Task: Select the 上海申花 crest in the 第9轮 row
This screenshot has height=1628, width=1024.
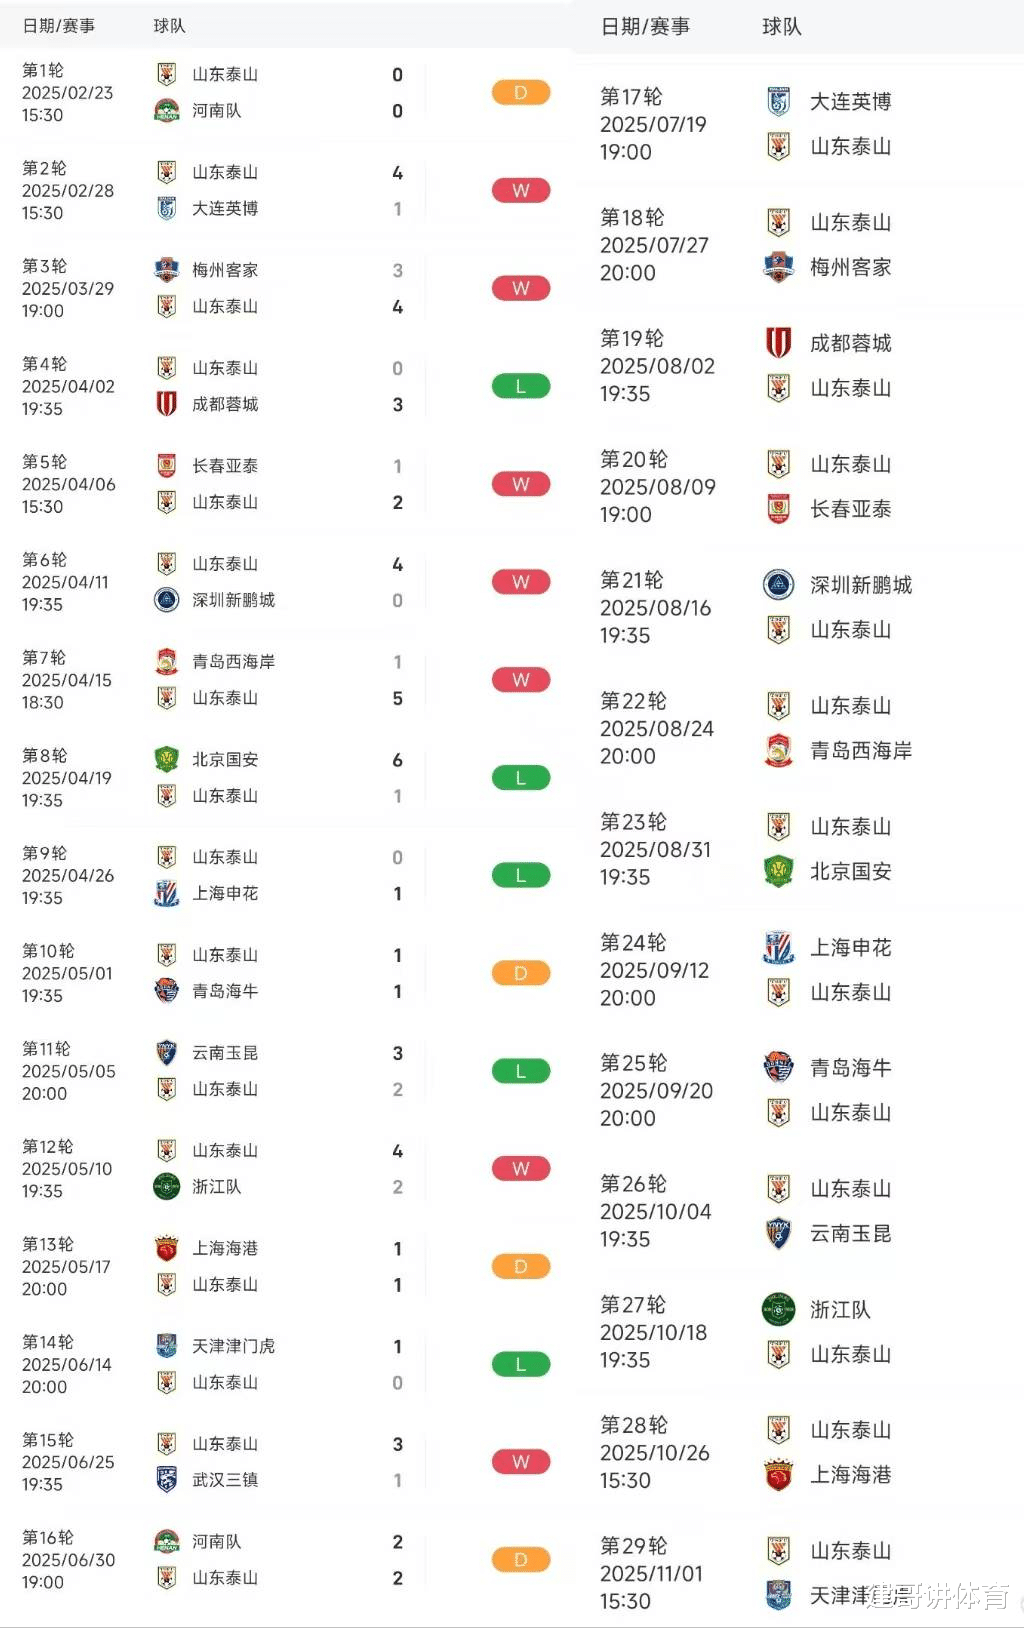Action: [167, 893]
